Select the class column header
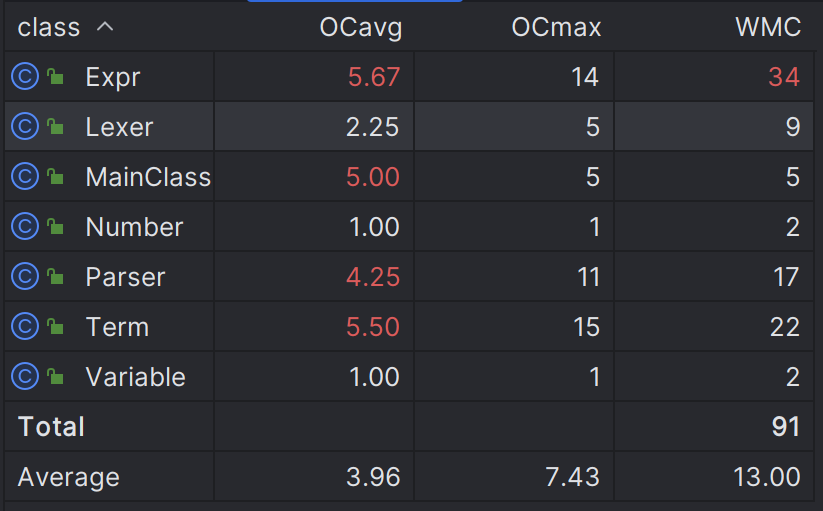 click(x=49, y=27)
